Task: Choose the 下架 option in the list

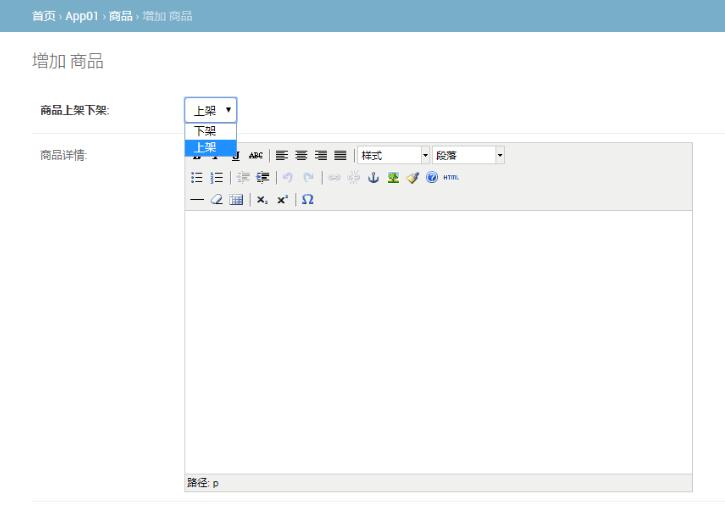Action: pyautogui.click(x=210, y=131)
